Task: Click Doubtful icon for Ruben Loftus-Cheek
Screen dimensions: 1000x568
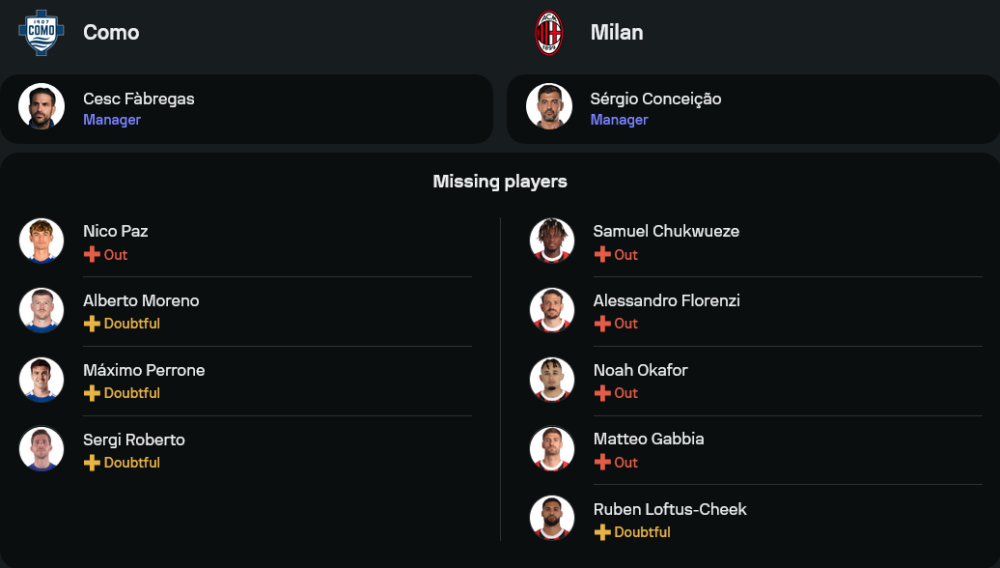Action: tap(602, 533)
